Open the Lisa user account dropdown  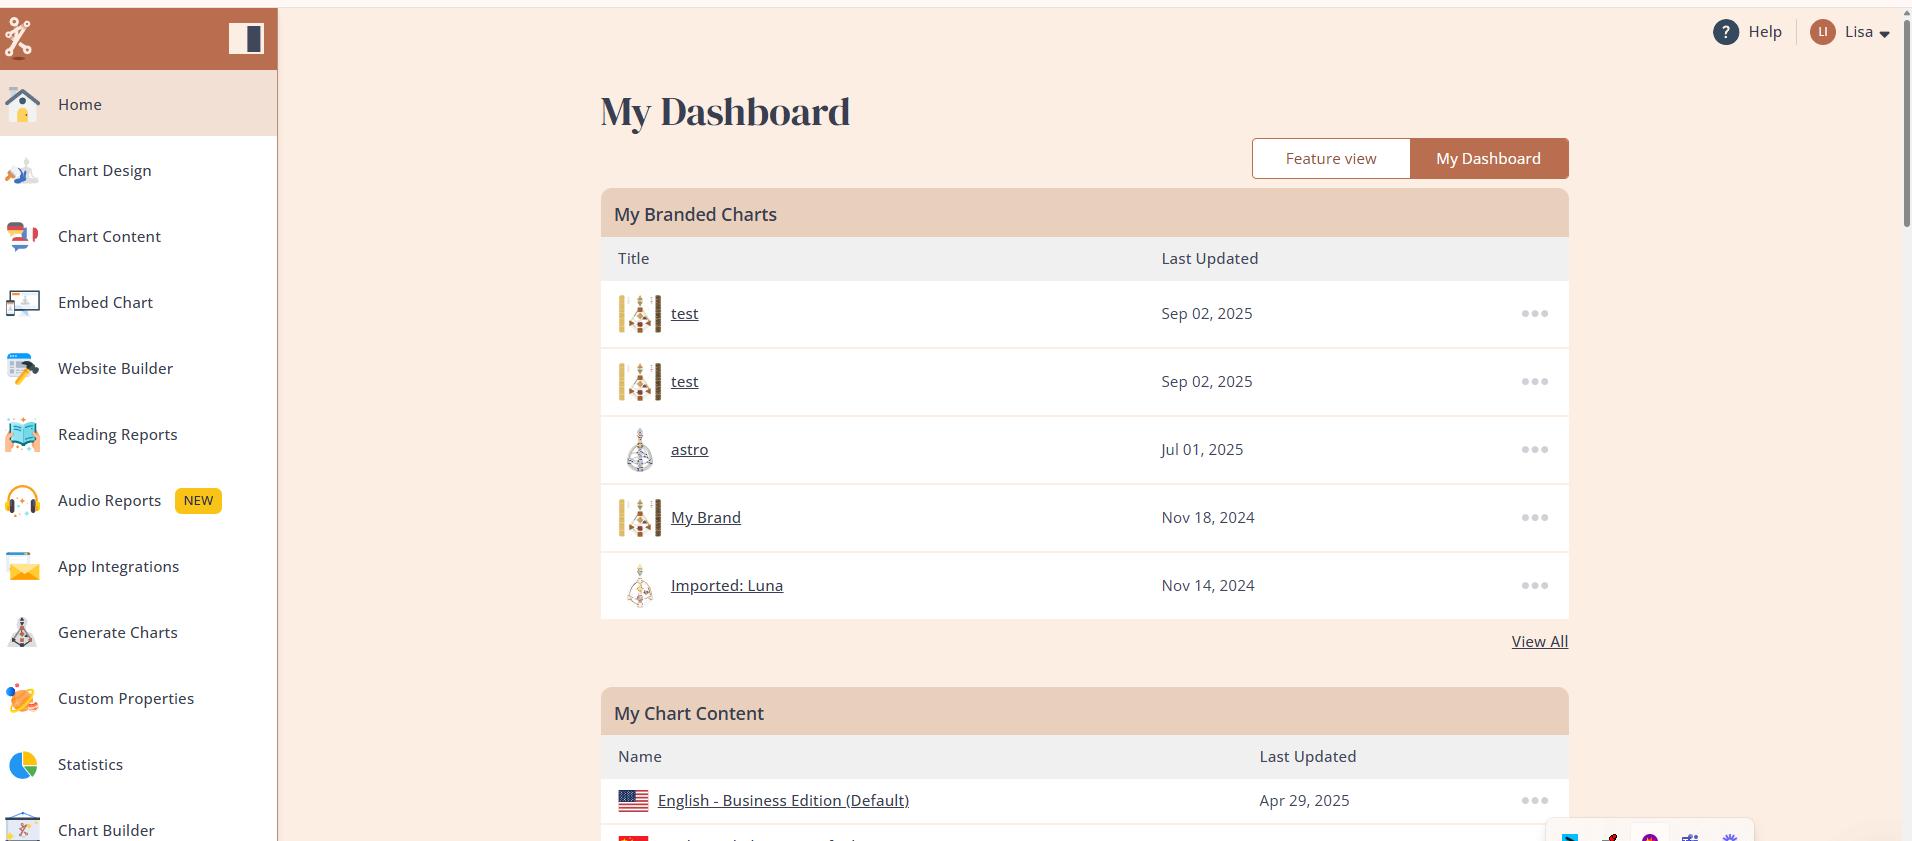[1850, 32]
